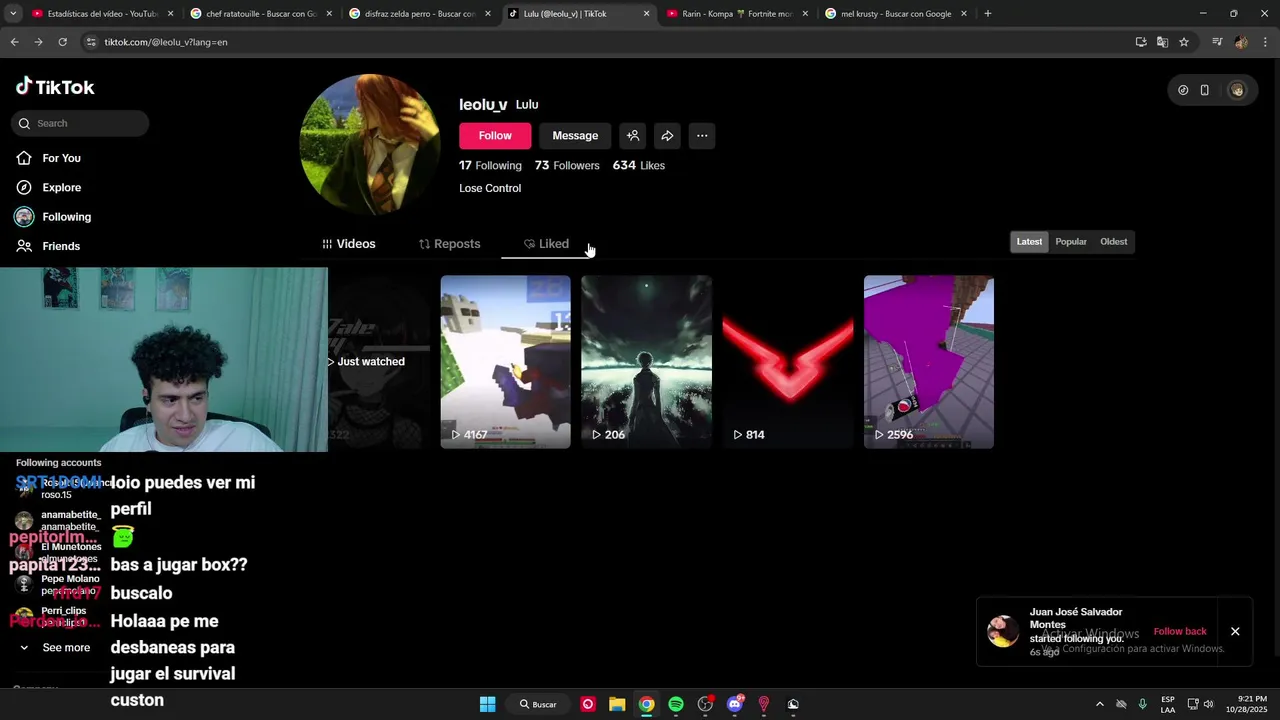1280x720 pixels.
Task: Go forward in the browser
Action: (38, 42)
